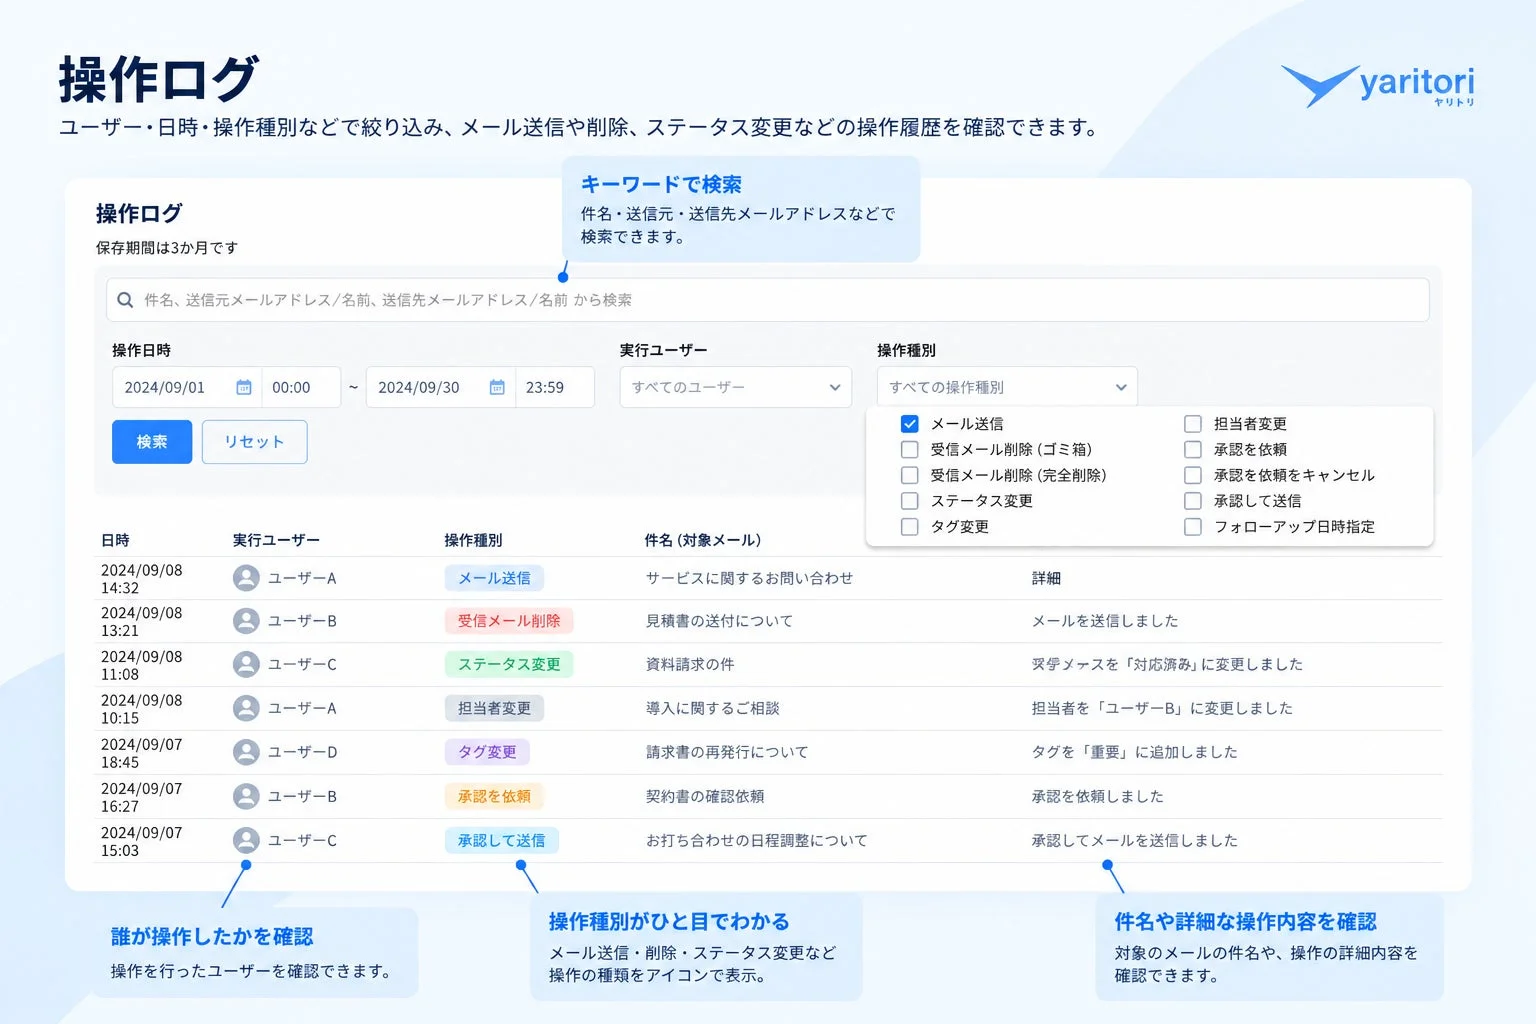Click subject 契約書の確認依頼
1536x1024 pixels.
tap(705, 796)
